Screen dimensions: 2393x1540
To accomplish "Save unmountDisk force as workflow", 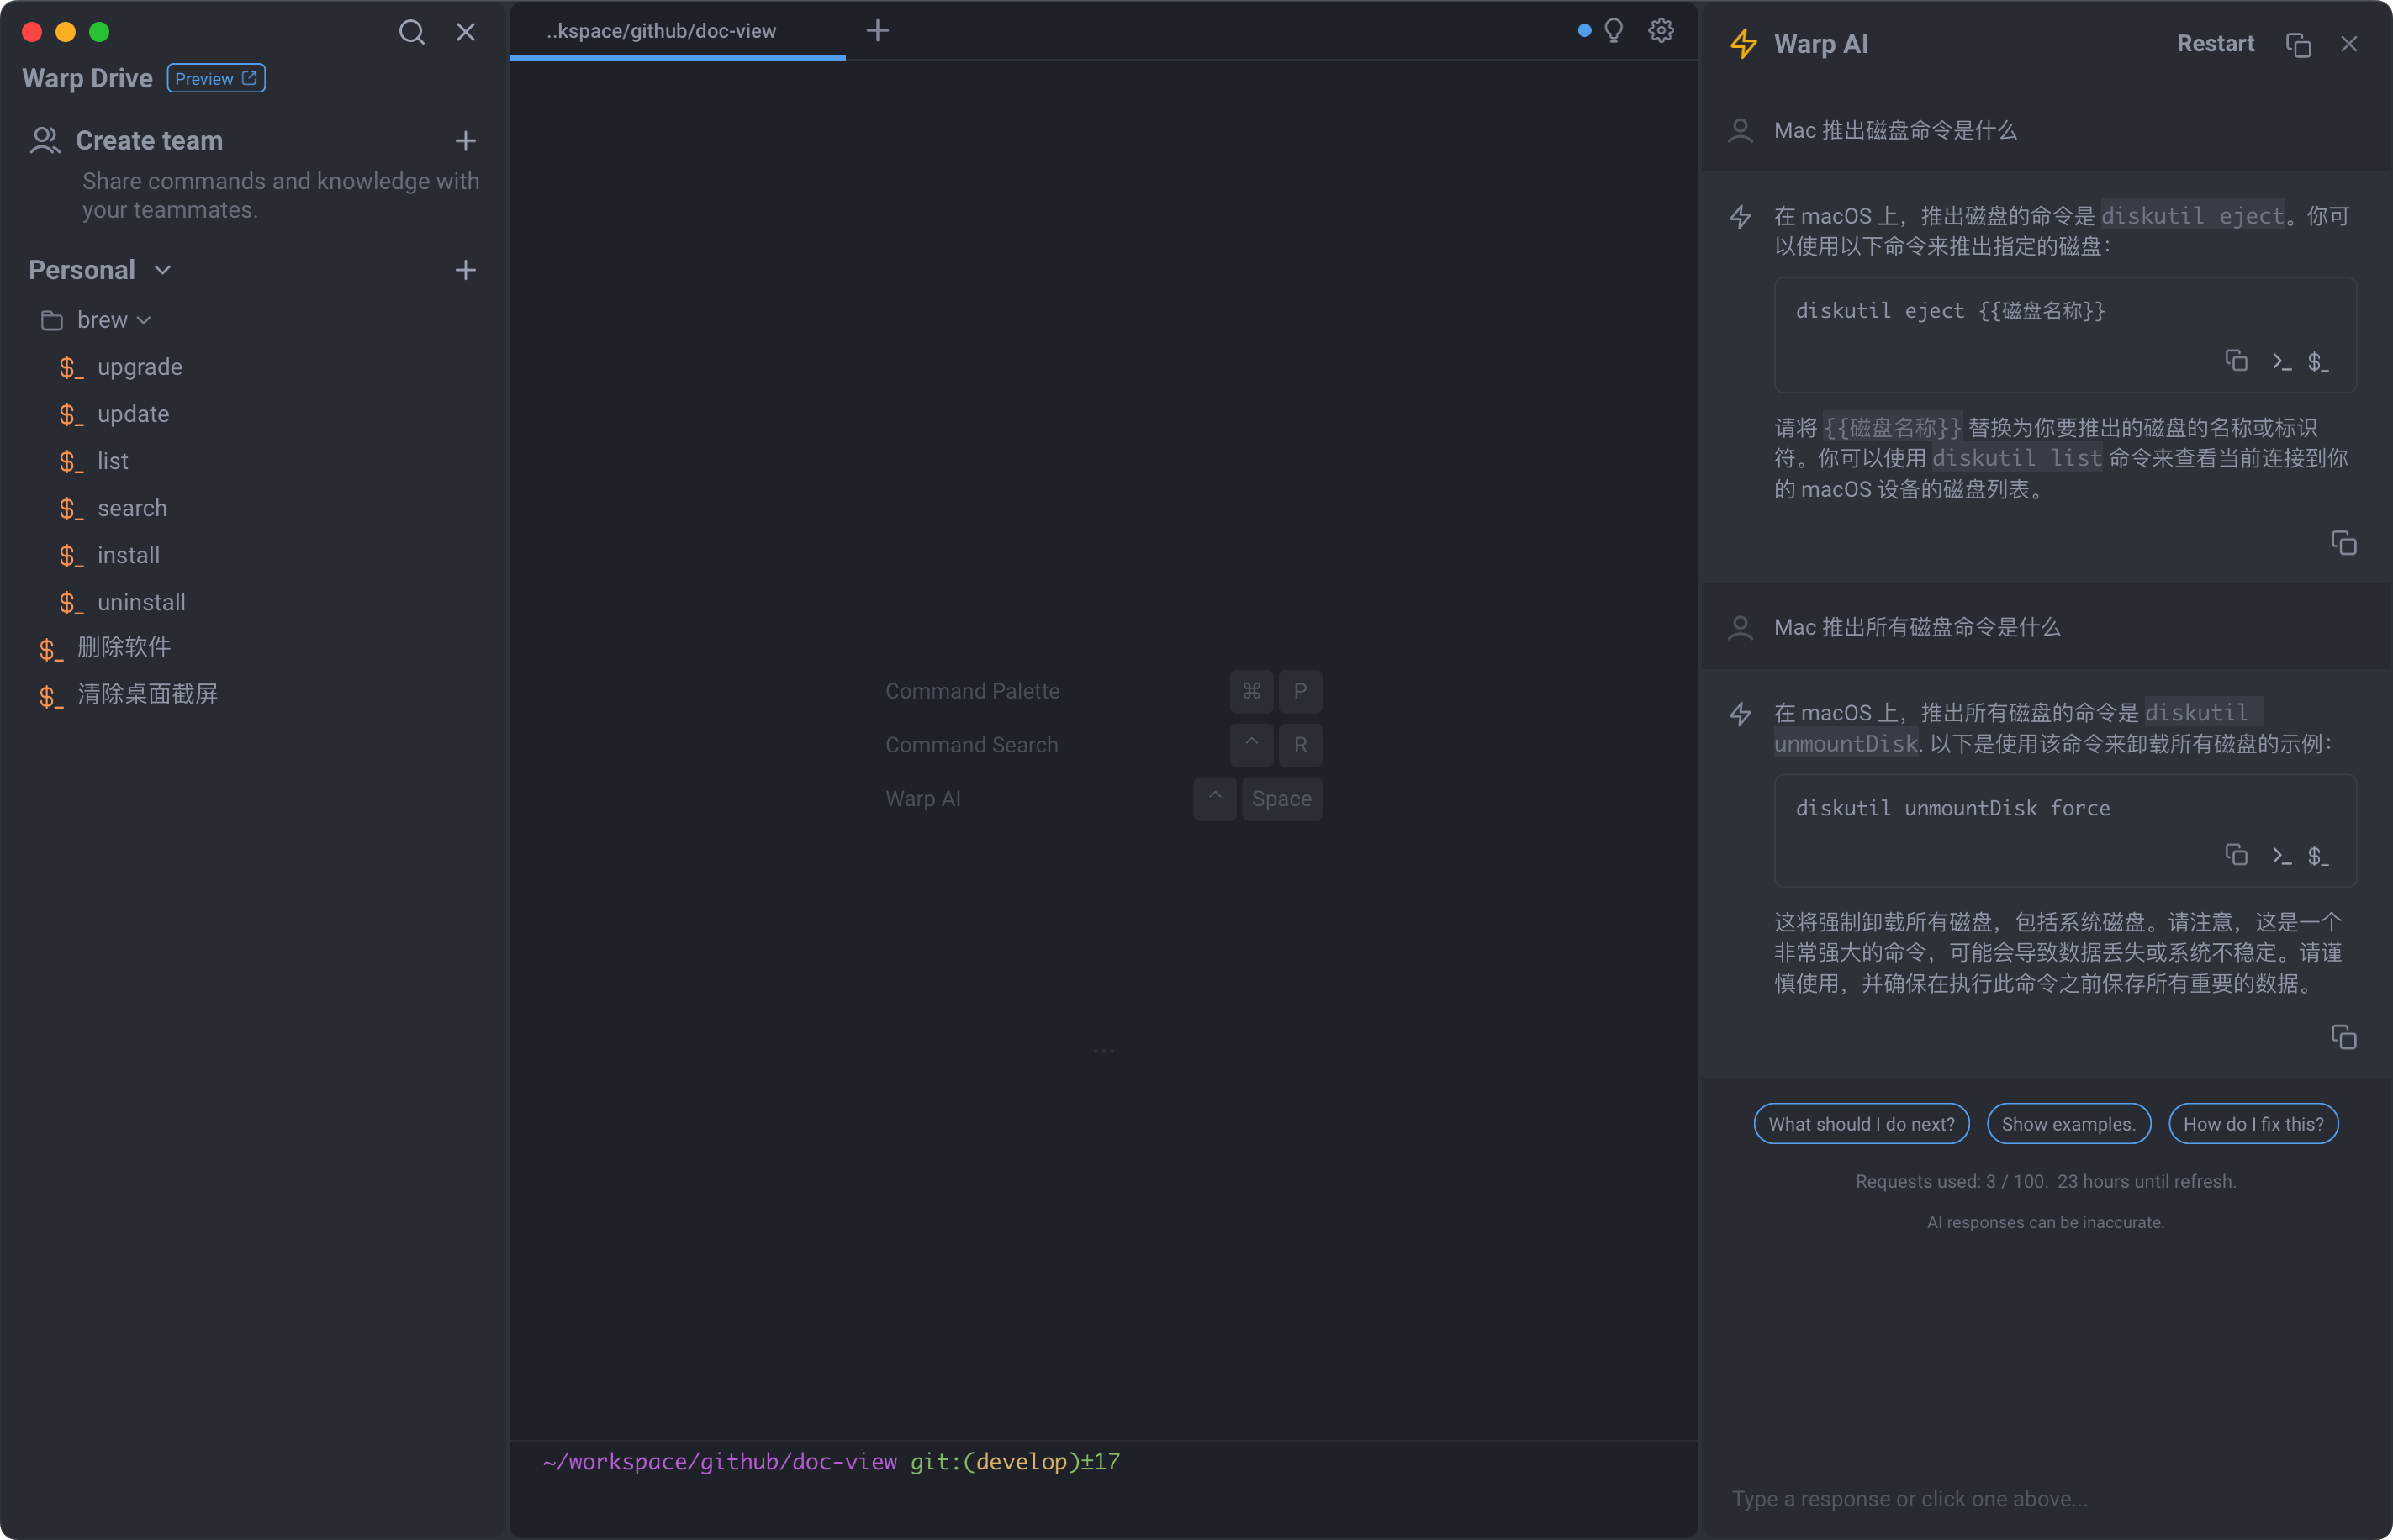I will tap(2319, 856).
